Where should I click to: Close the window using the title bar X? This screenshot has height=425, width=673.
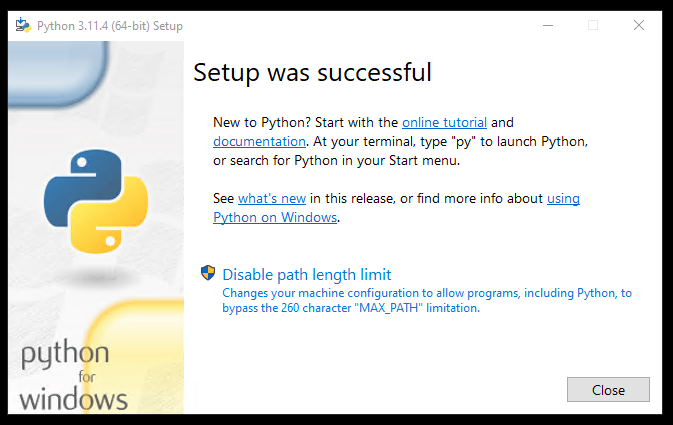click(639, 25)
